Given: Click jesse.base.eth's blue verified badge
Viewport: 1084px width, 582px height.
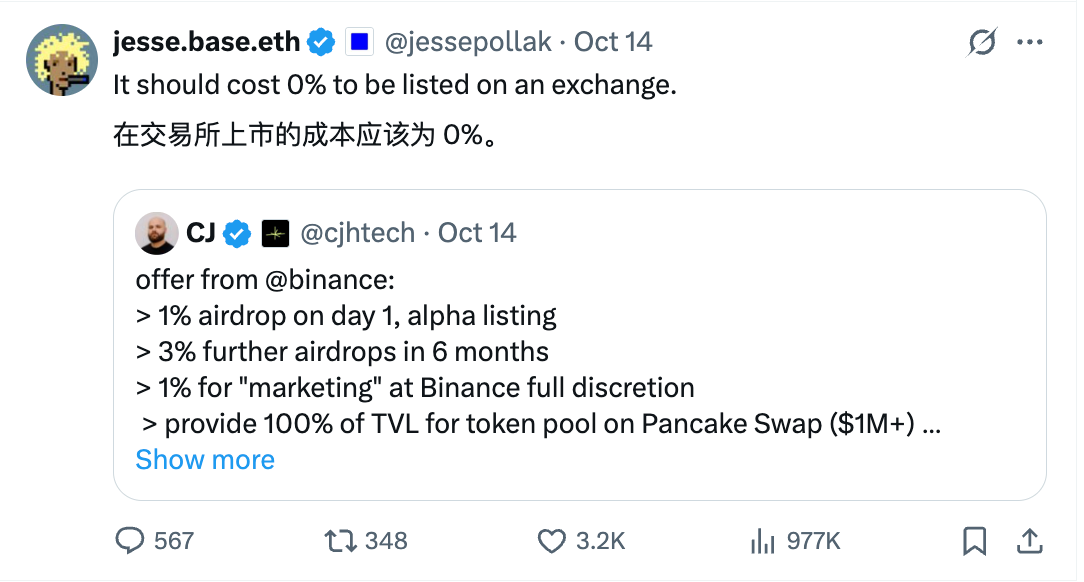Looking at the screenshot, I should (x=321, y=42).
